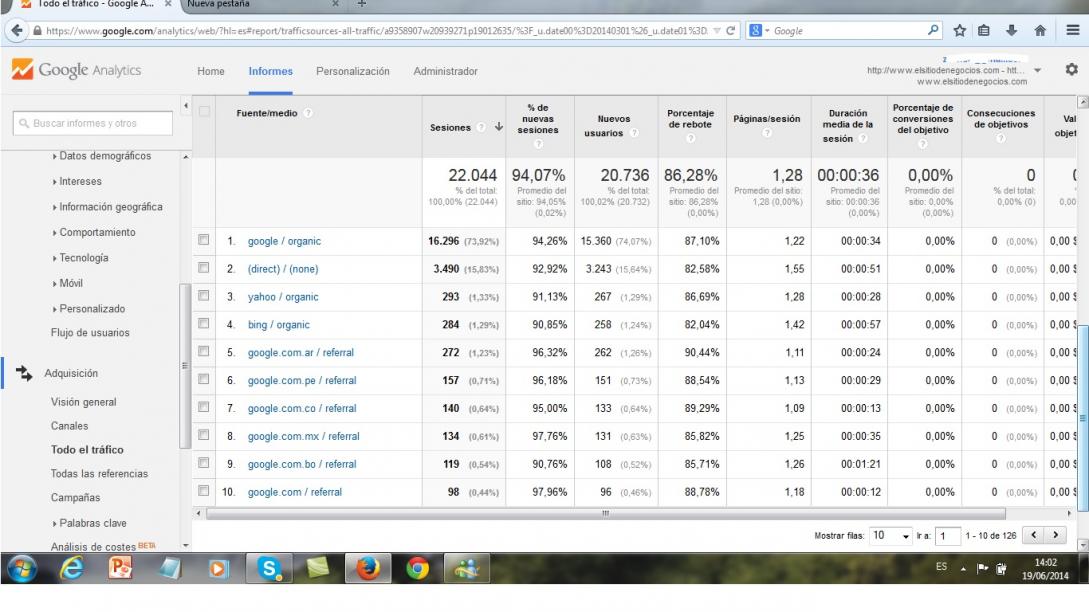The height and width of the screenshot is (612, 1089).
Task: Click the browser URL address bar
Action: click(377, 31)
